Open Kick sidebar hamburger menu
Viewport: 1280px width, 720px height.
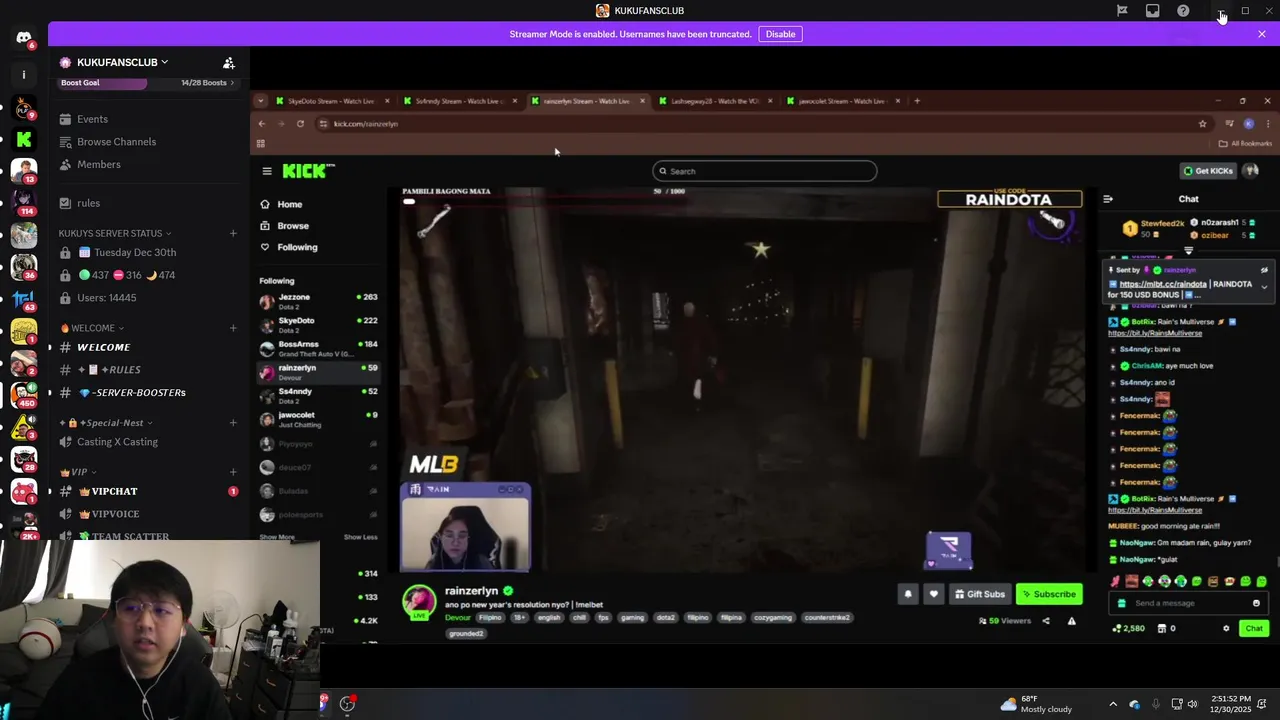tap(267, 171)
